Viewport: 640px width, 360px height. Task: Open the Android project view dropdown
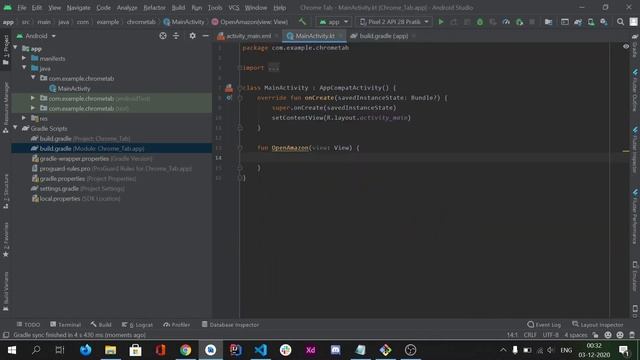point(36,36)
